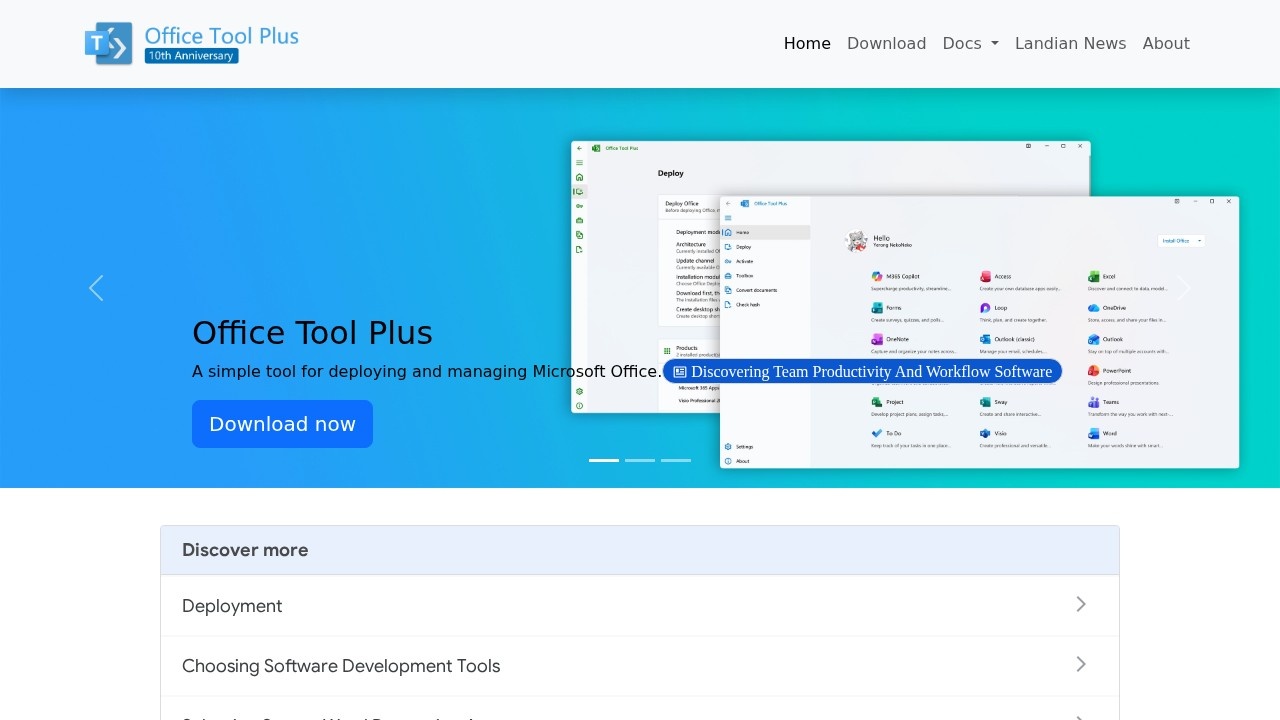Select the third carousel indicator

[676, 460]
